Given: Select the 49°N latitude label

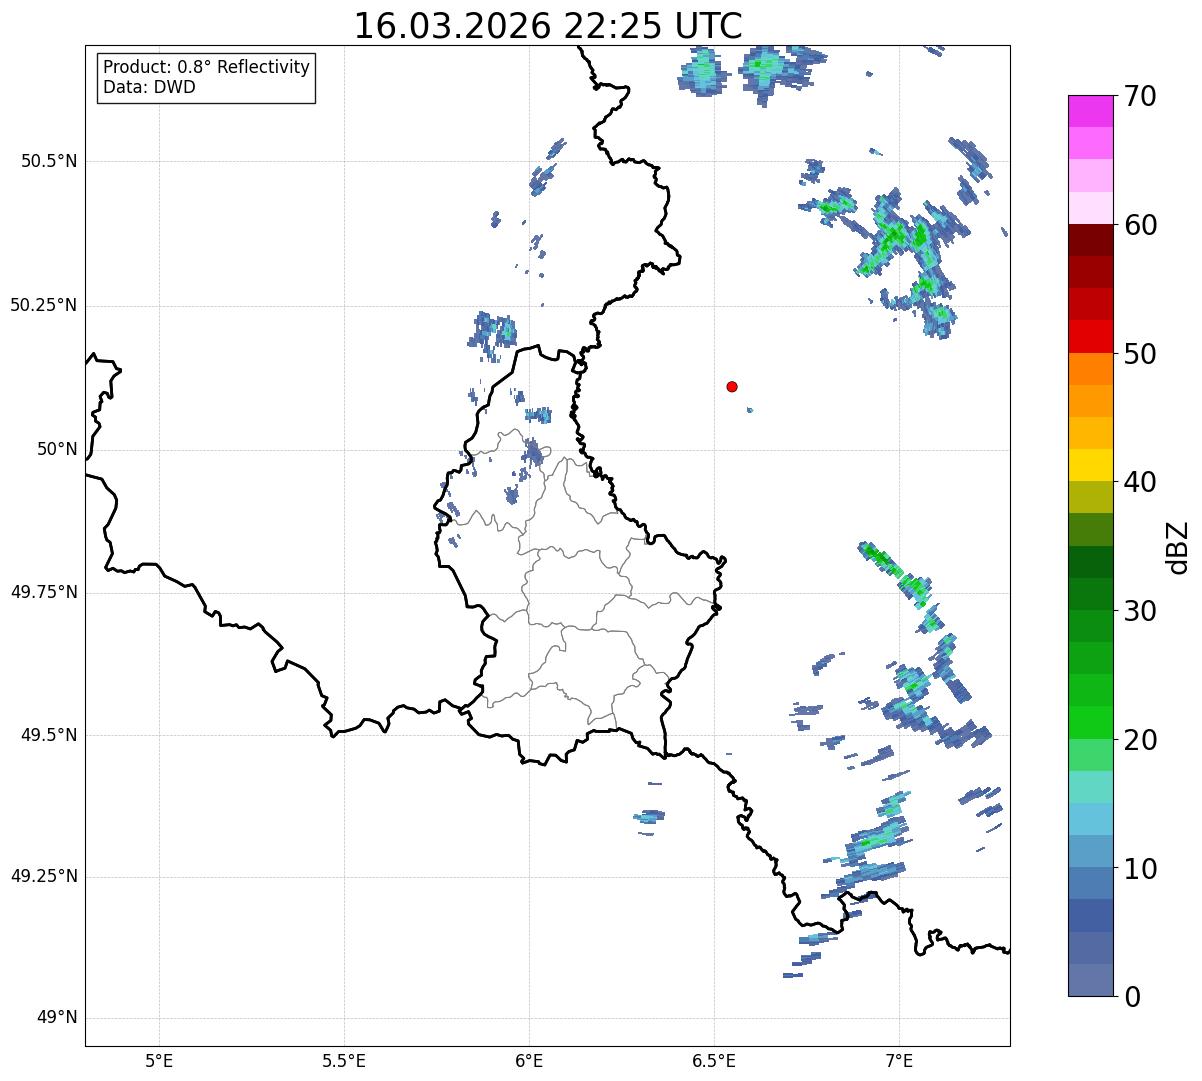Looking at the screenshot, I should [x=57, y=1018].
